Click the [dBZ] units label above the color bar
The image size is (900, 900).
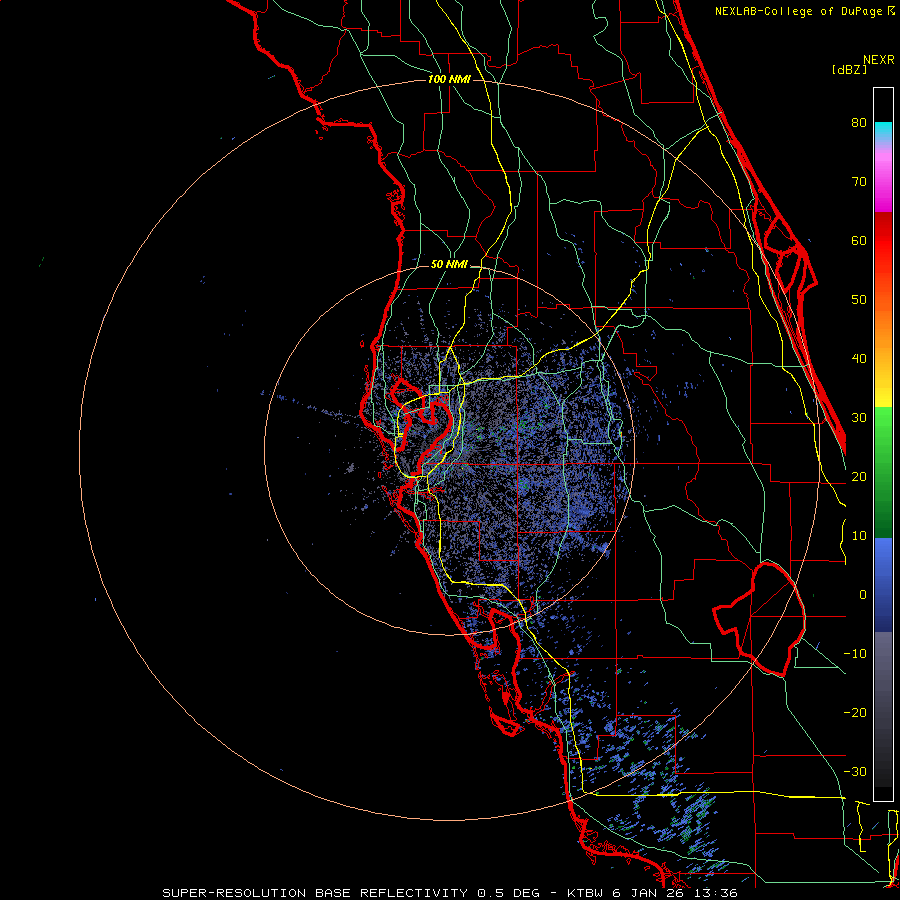(849, 69)
